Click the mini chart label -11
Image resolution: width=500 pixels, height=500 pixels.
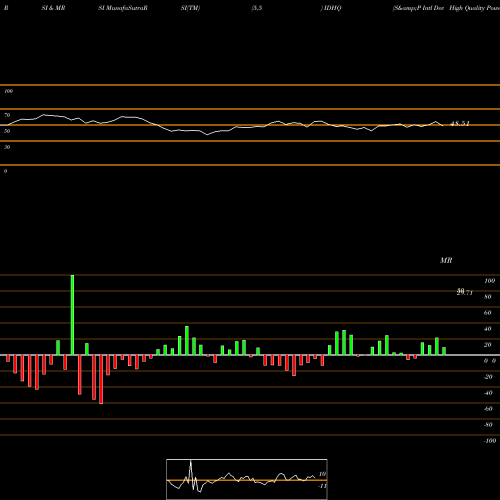pos(322,486)
